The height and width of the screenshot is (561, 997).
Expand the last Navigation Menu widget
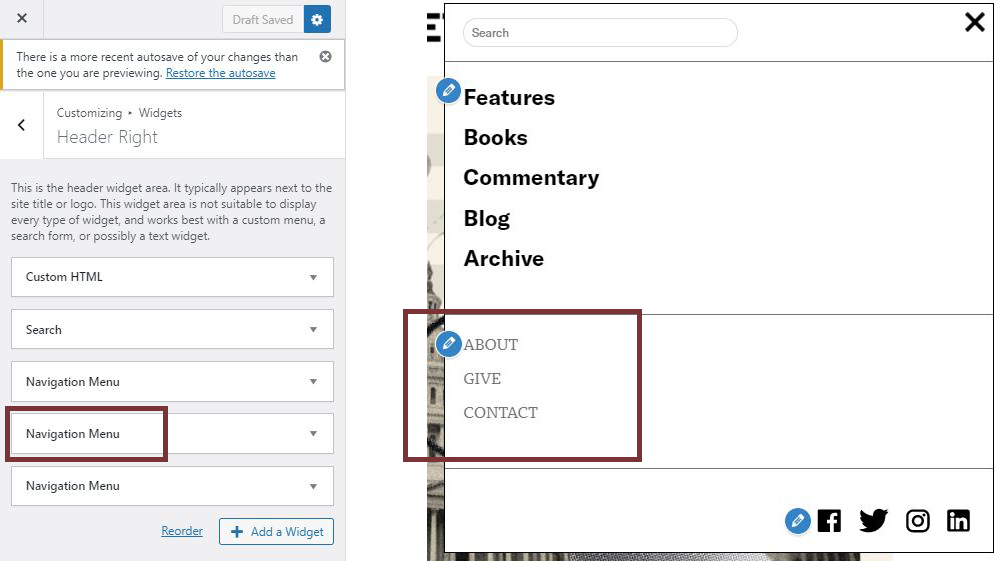(172, 486)
